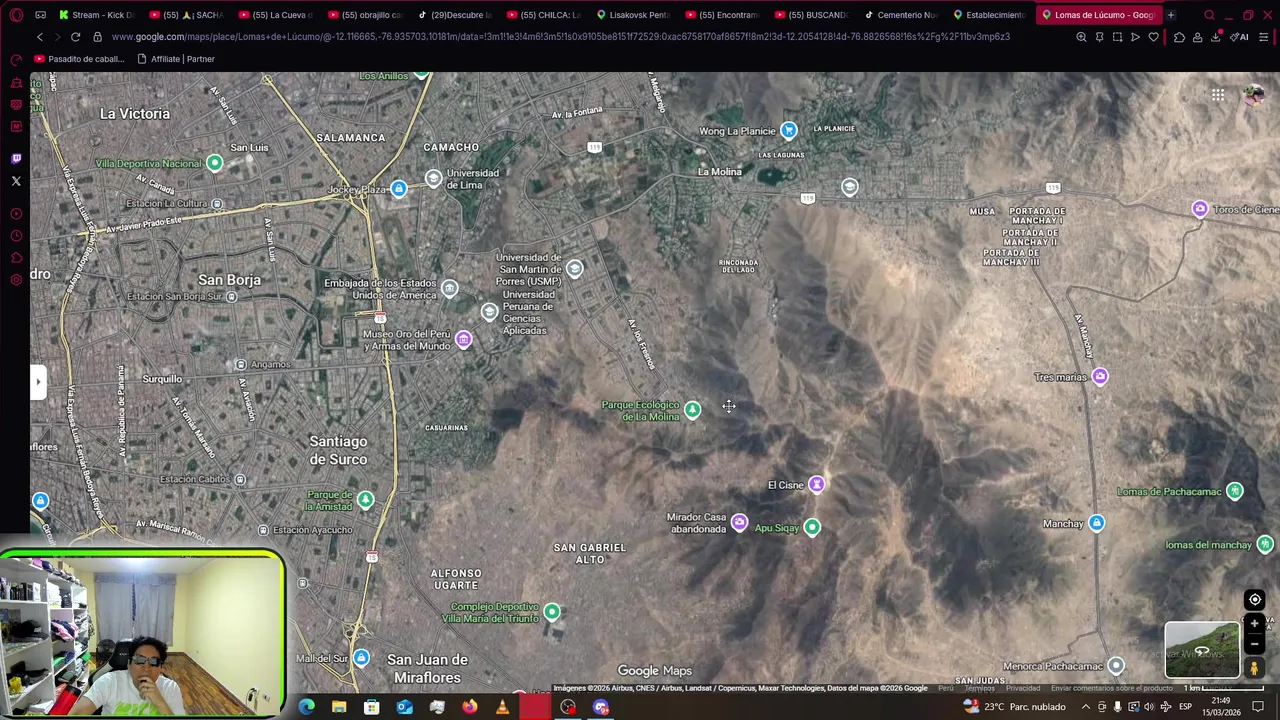Screen dimensions: 1280x720
Task: Open Firefox from the taskbar
Action: (469, 707)
